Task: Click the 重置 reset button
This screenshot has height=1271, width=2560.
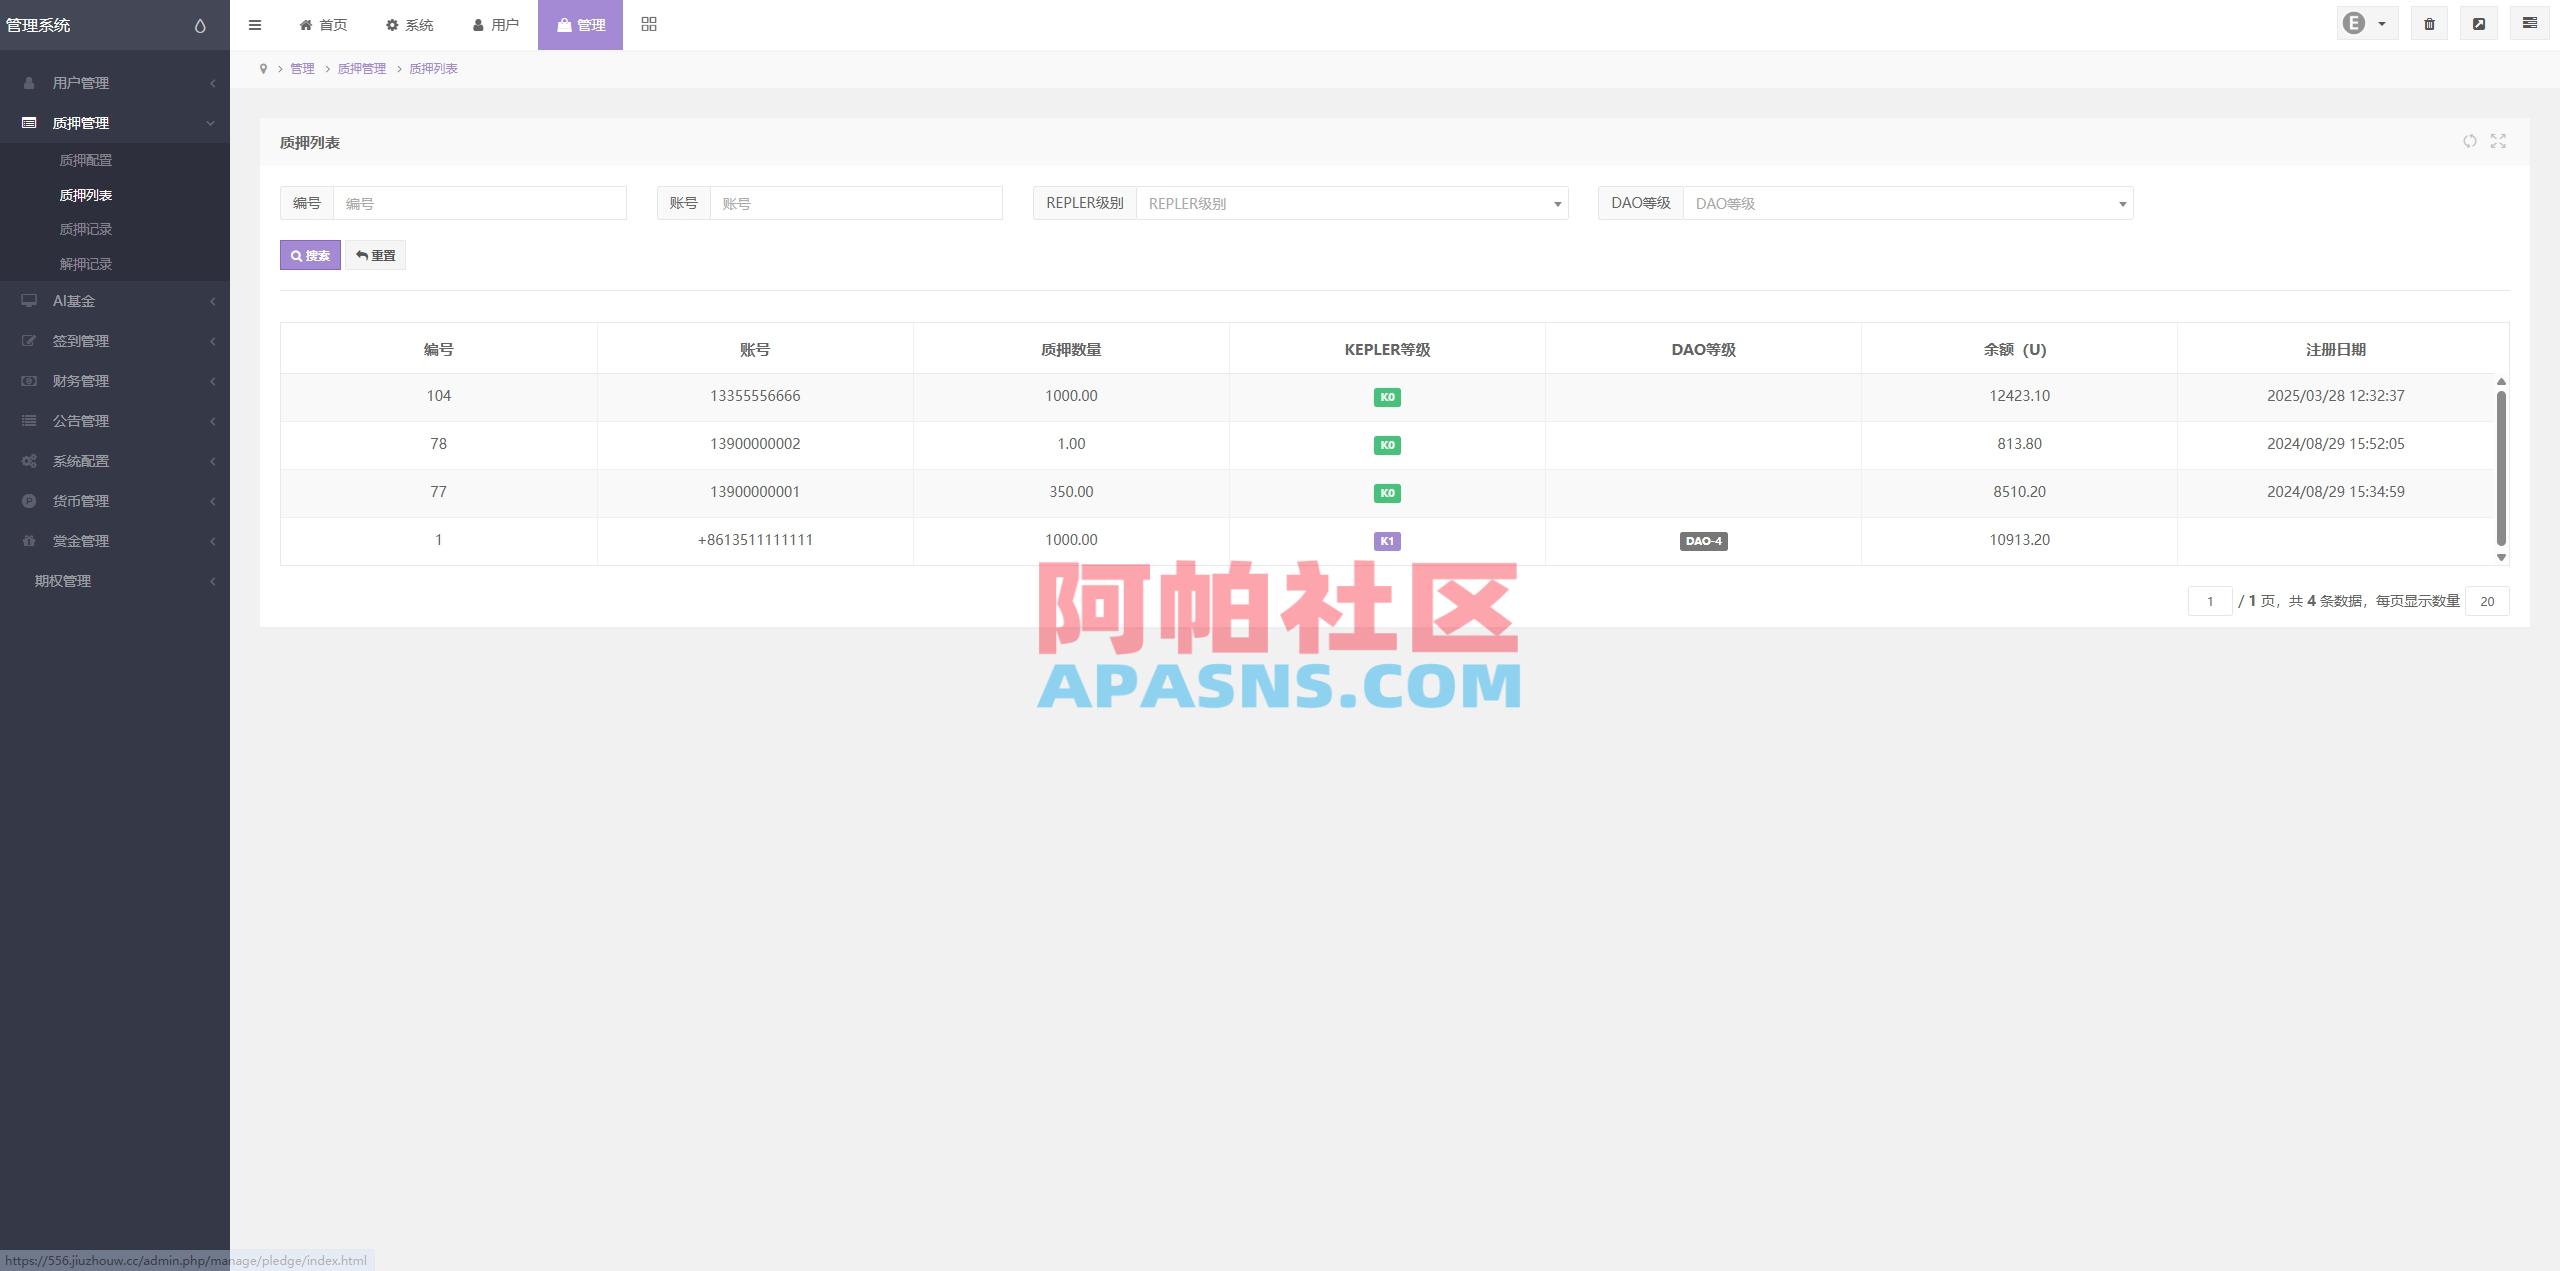Action: point(375,255)
